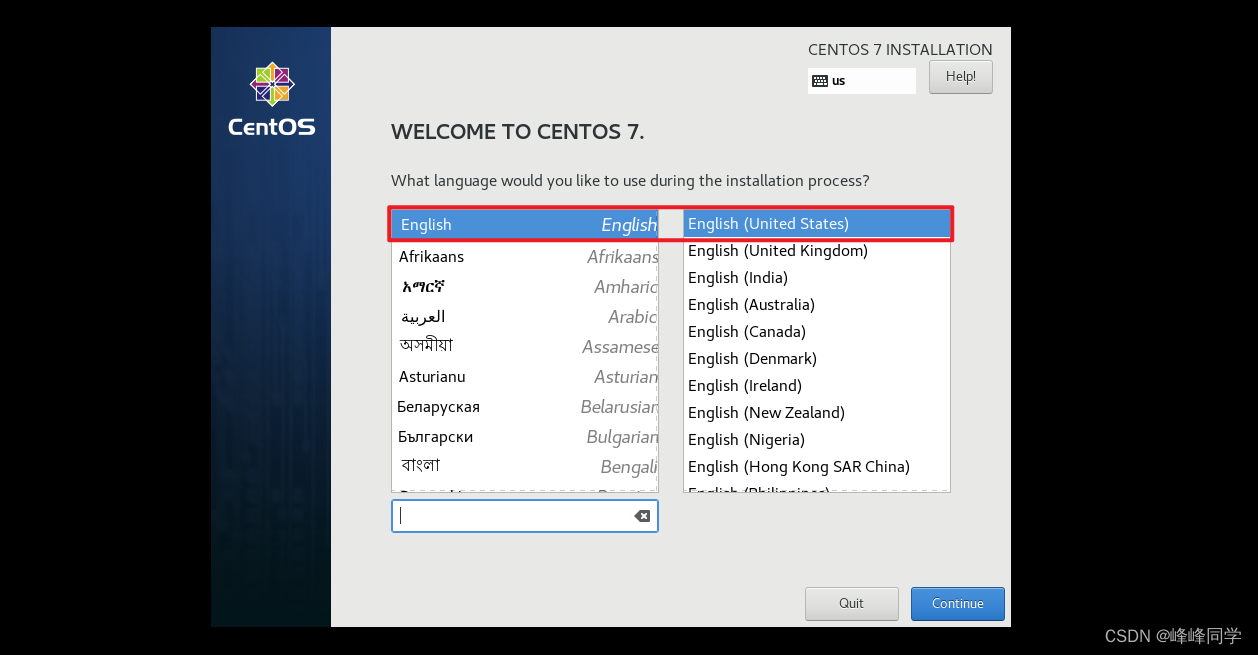The width and height of the screenshot is (1258, 655).
Task: Choose Belarusian language row
Action: pos(524,407)
